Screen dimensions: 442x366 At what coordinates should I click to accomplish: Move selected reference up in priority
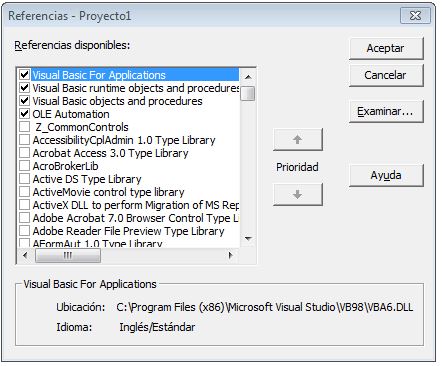click(x=298, y=139)
